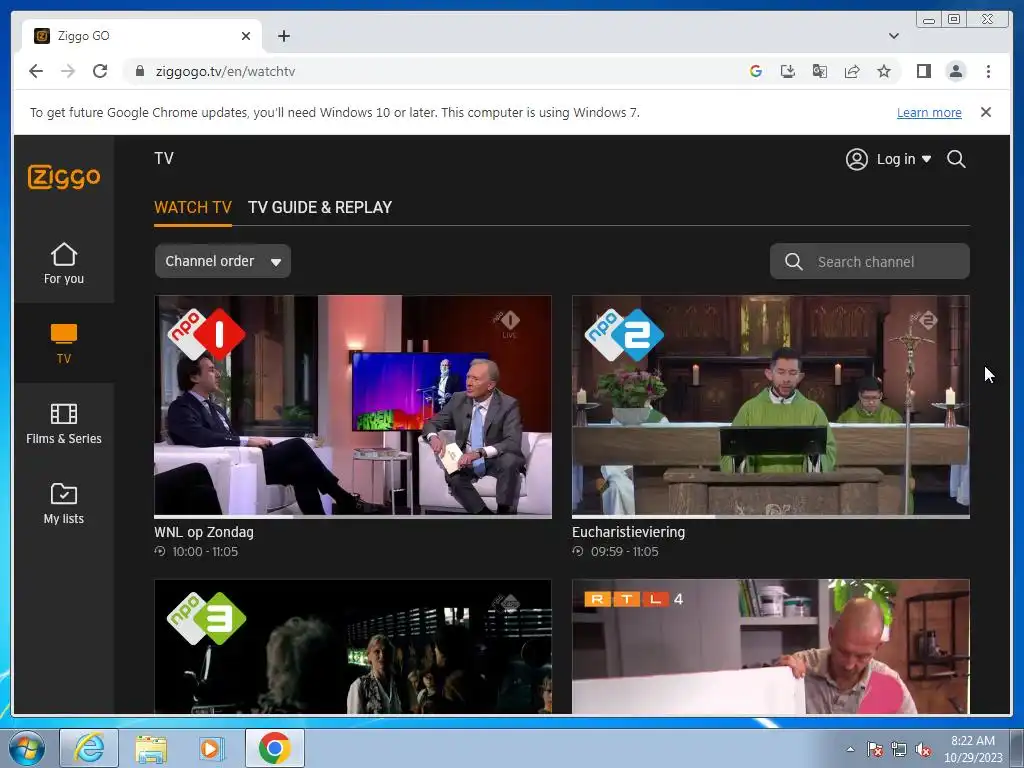Share this page icon
This screenshot has width=1024, height=768.
pos(852,71)
